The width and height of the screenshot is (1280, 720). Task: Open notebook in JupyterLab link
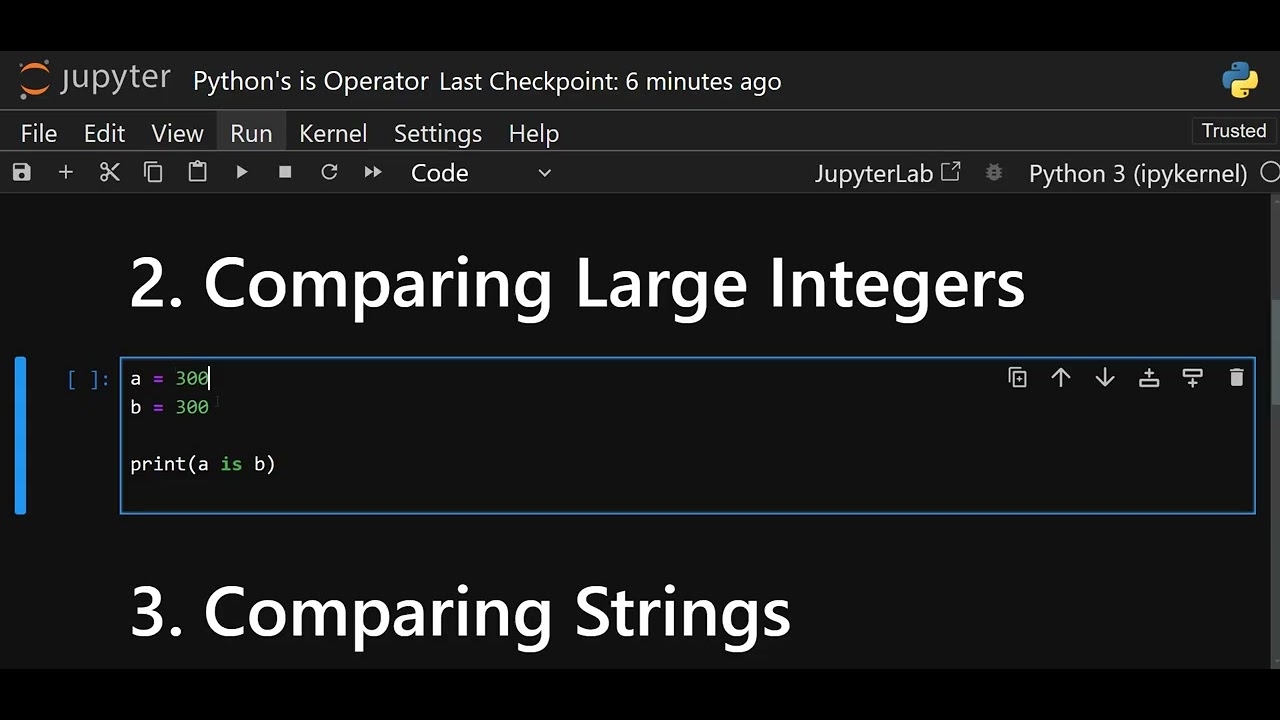tap(887, 173)
